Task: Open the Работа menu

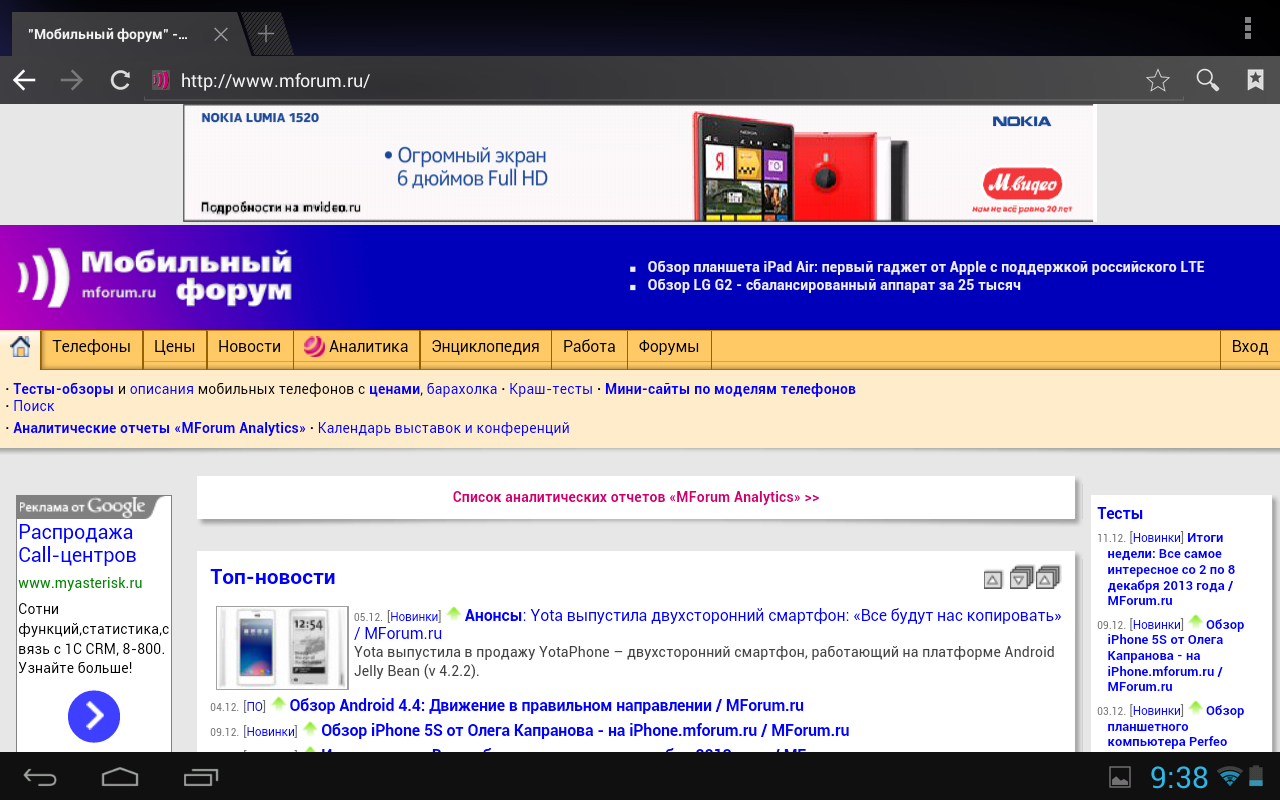Action: (x=589, y=347)
